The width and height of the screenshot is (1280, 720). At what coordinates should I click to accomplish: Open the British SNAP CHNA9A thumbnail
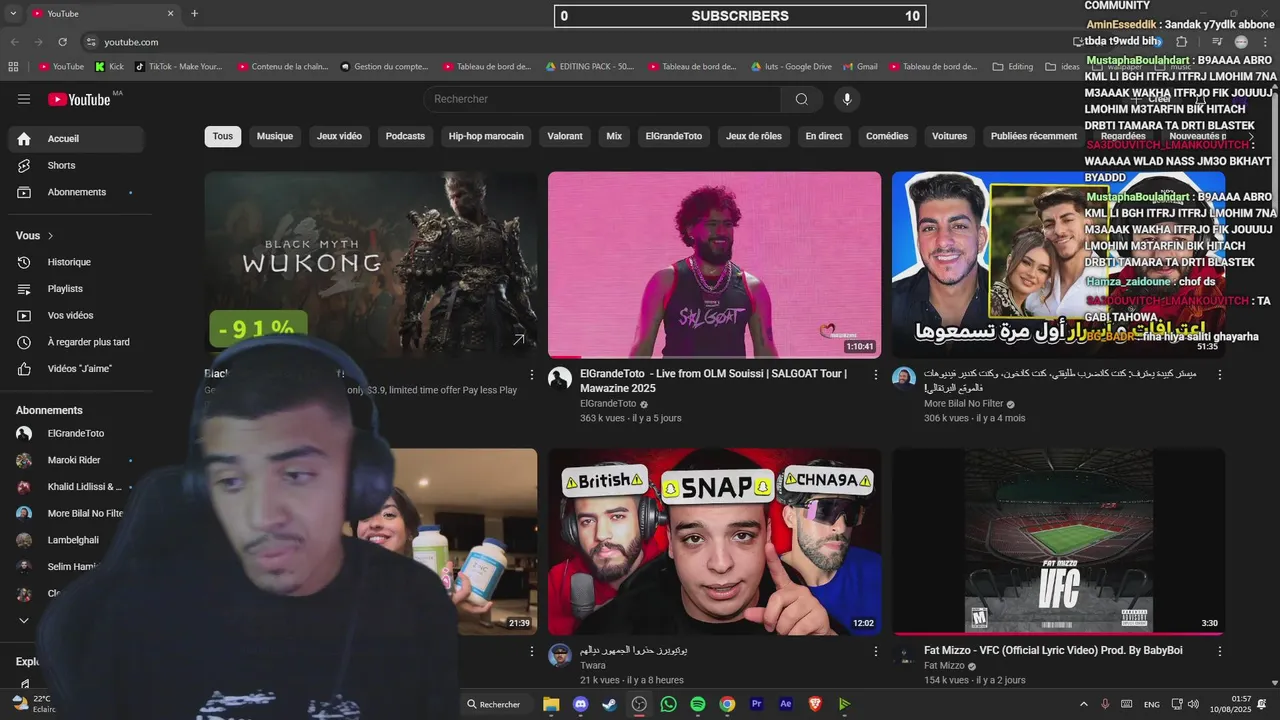coord(714,542)
